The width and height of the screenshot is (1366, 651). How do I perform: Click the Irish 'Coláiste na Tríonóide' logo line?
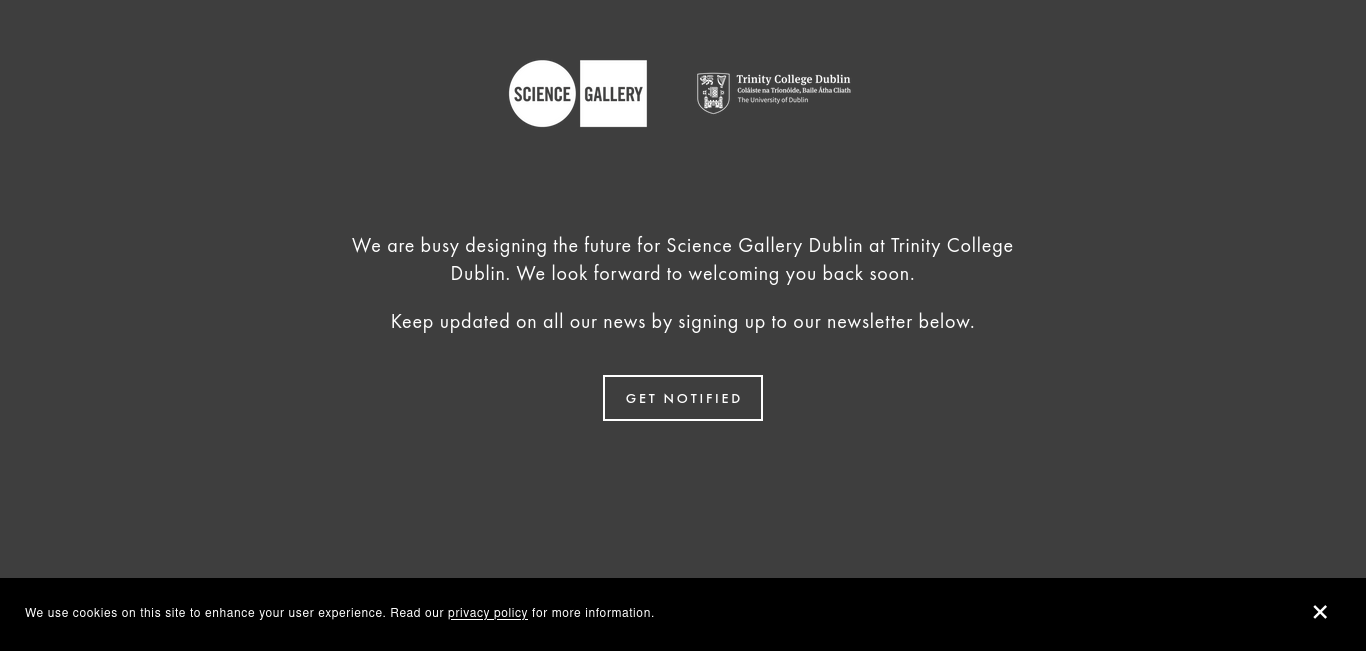(794, 90)
